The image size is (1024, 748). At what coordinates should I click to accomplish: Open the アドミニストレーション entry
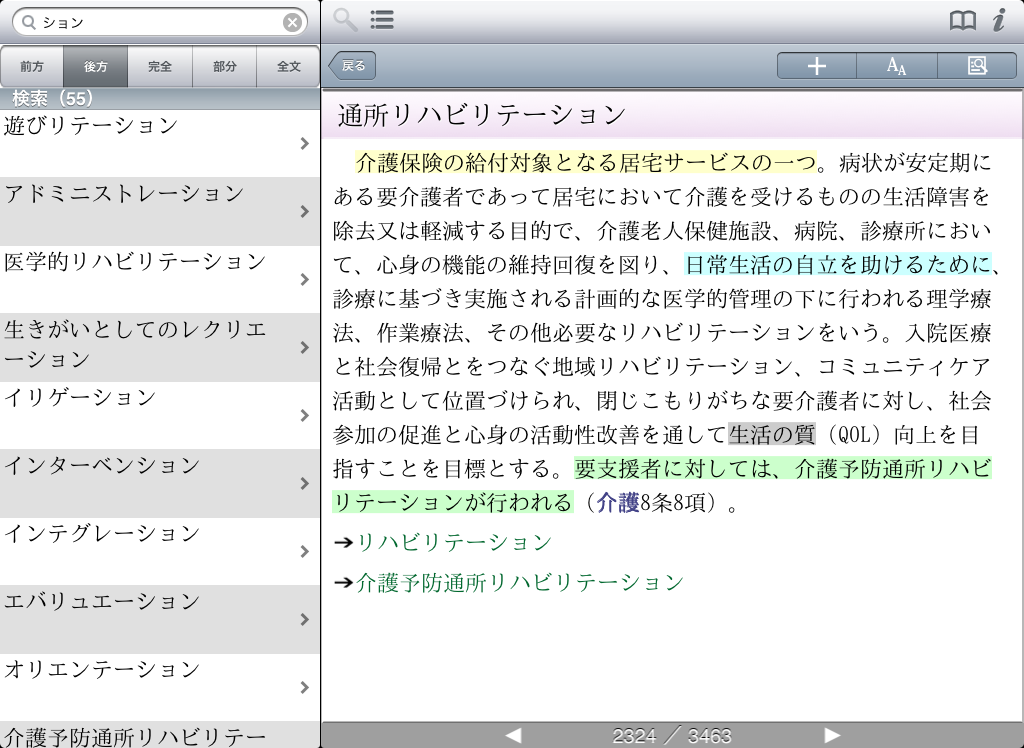[160, 211]
